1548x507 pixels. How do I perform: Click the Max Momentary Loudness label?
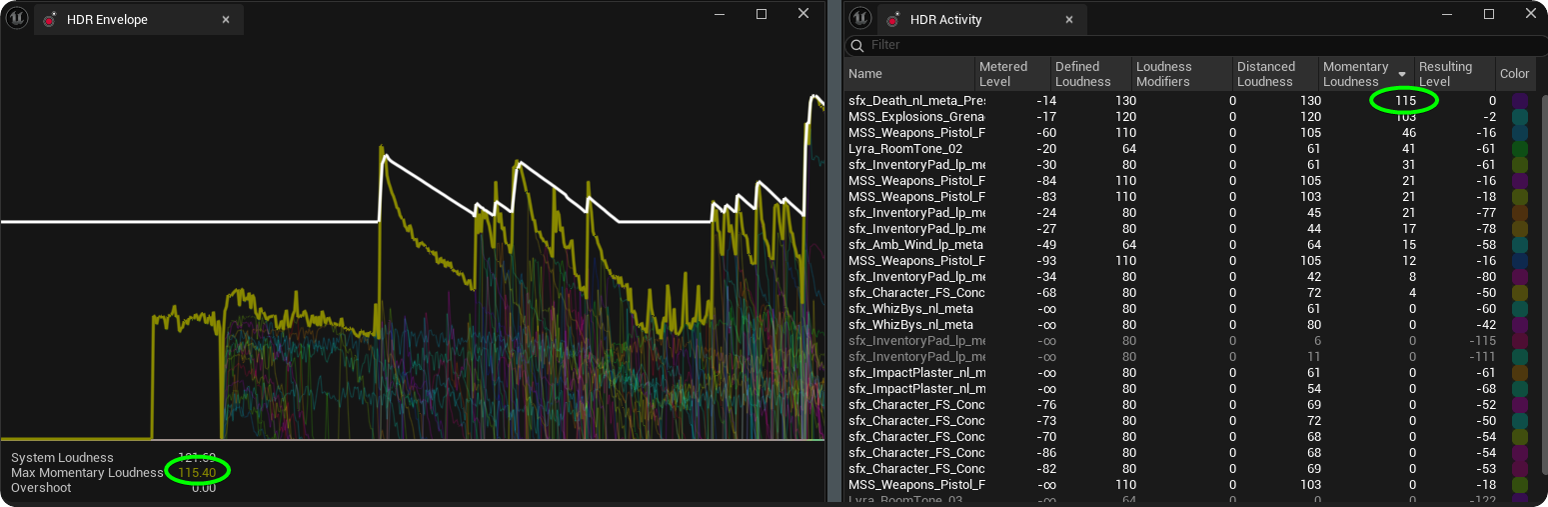point(87,472)
